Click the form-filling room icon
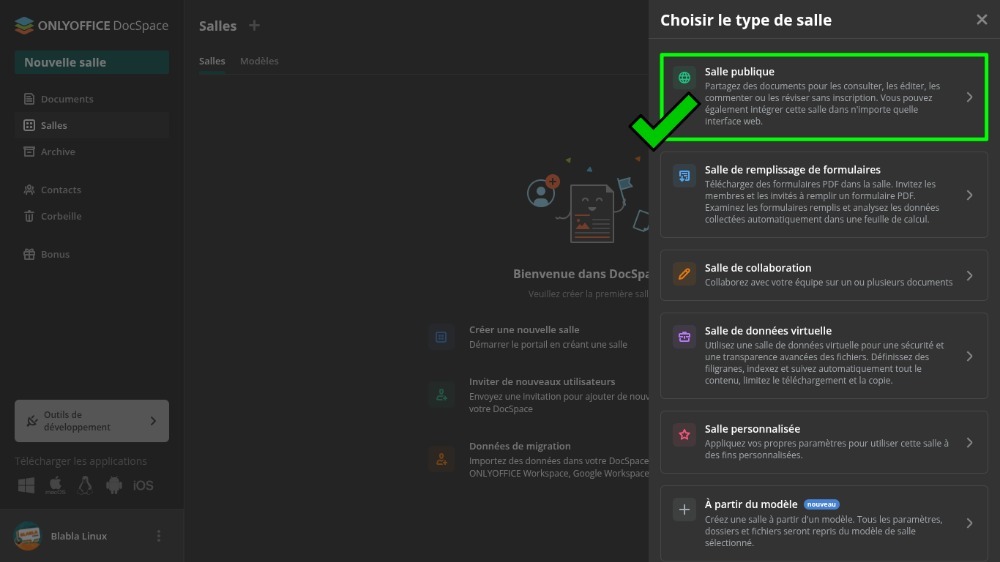Image resolution: width=1000 pixels, height=562 pixels. [x=684, y=176]
